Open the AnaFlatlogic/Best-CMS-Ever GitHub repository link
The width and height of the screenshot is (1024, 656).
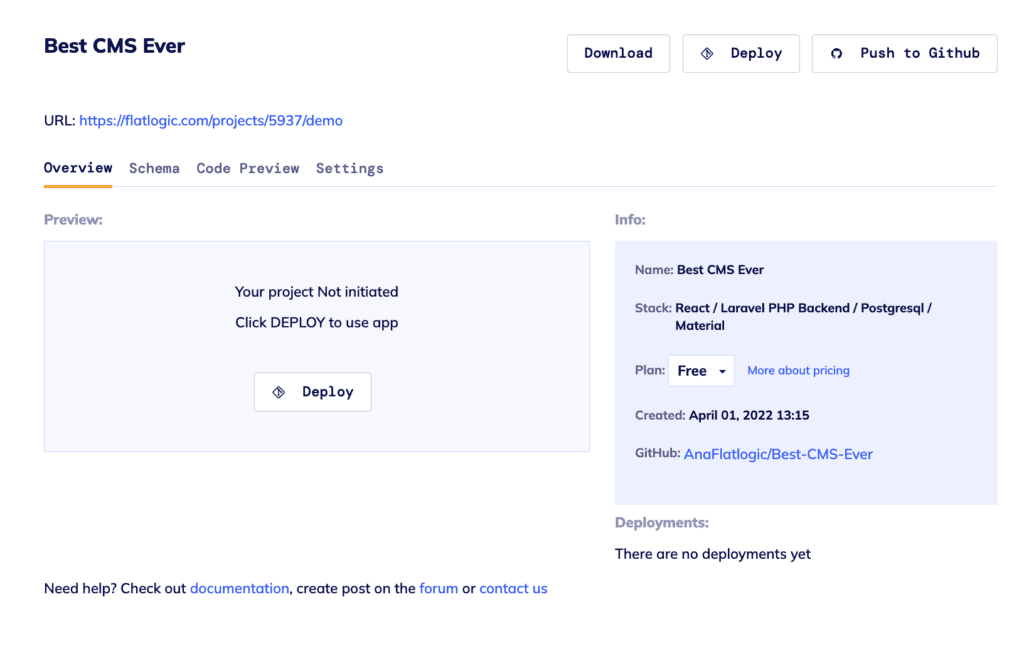778,454
